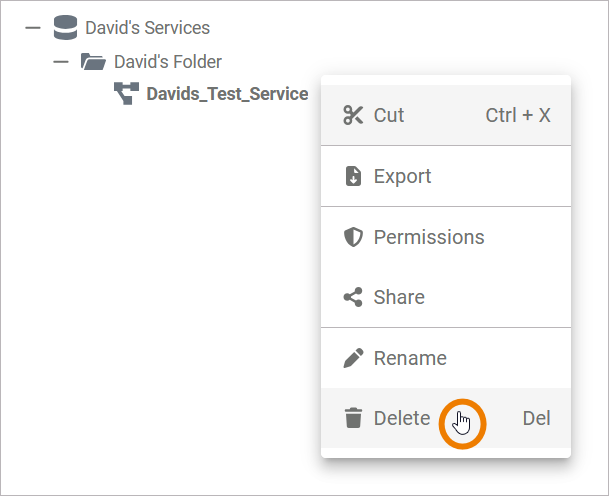
Task: Collapse the David's Folder tree node
Action: (x=61, y=62)
